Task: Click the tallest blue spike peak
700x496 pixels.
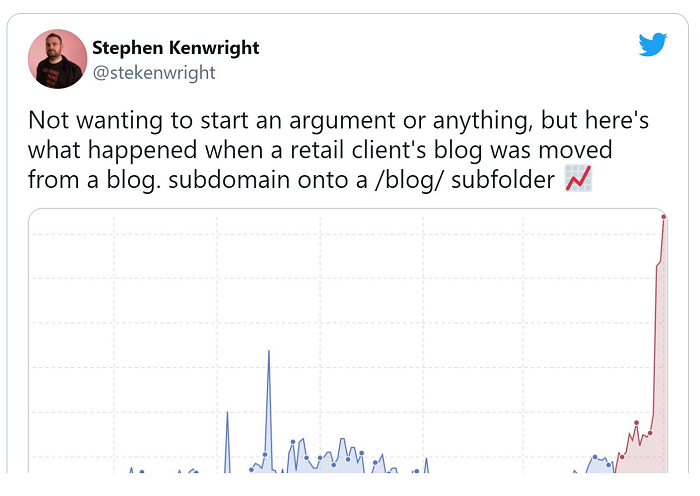Action: coord(269,351)
